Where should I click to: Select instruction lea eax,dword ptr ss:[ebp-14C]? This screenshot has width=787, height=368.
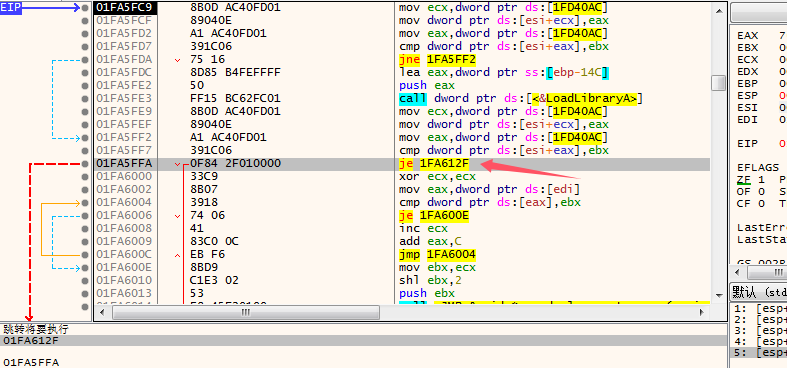click(x=504, y=72)
